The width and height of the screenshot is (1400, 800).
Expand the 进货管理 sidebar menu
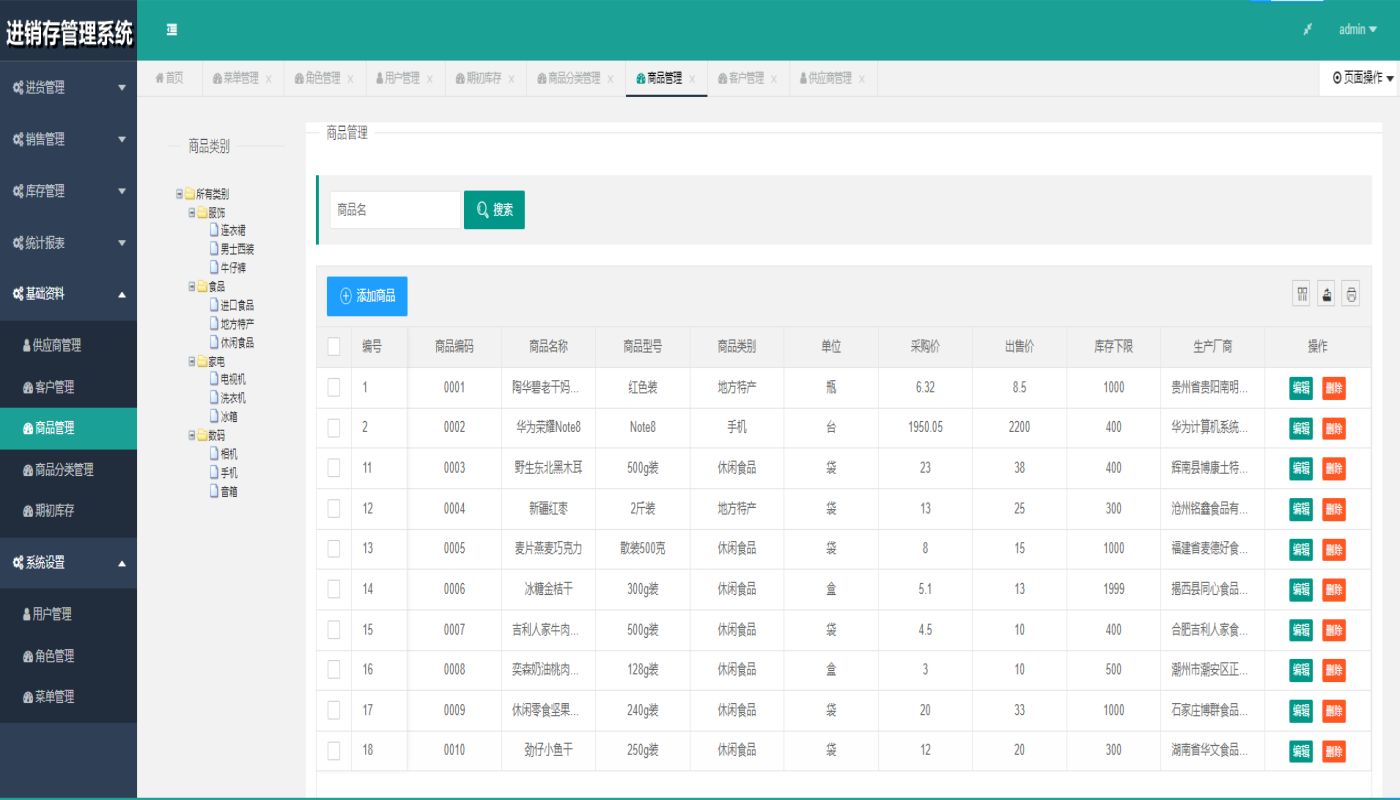click(x=68, y=88)
